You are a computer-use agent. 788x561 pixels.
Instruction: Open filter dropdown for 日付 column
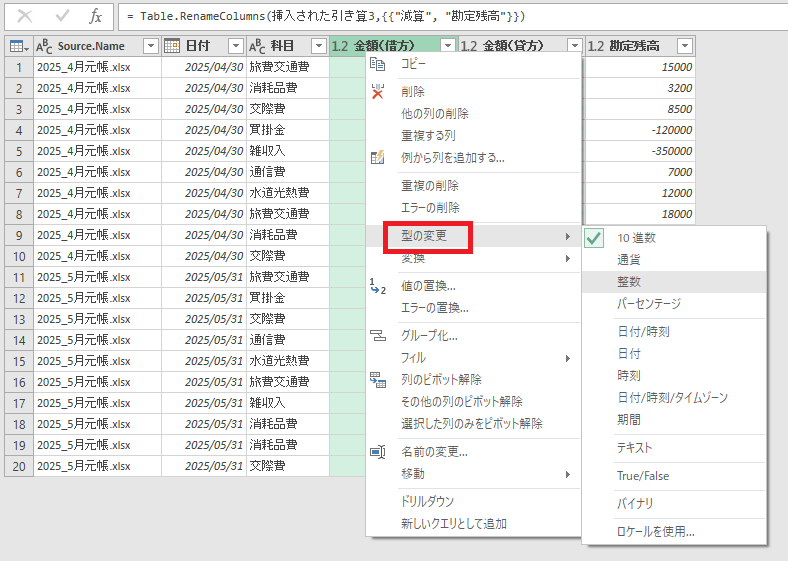pyautogui.click(x=235, y=46)
